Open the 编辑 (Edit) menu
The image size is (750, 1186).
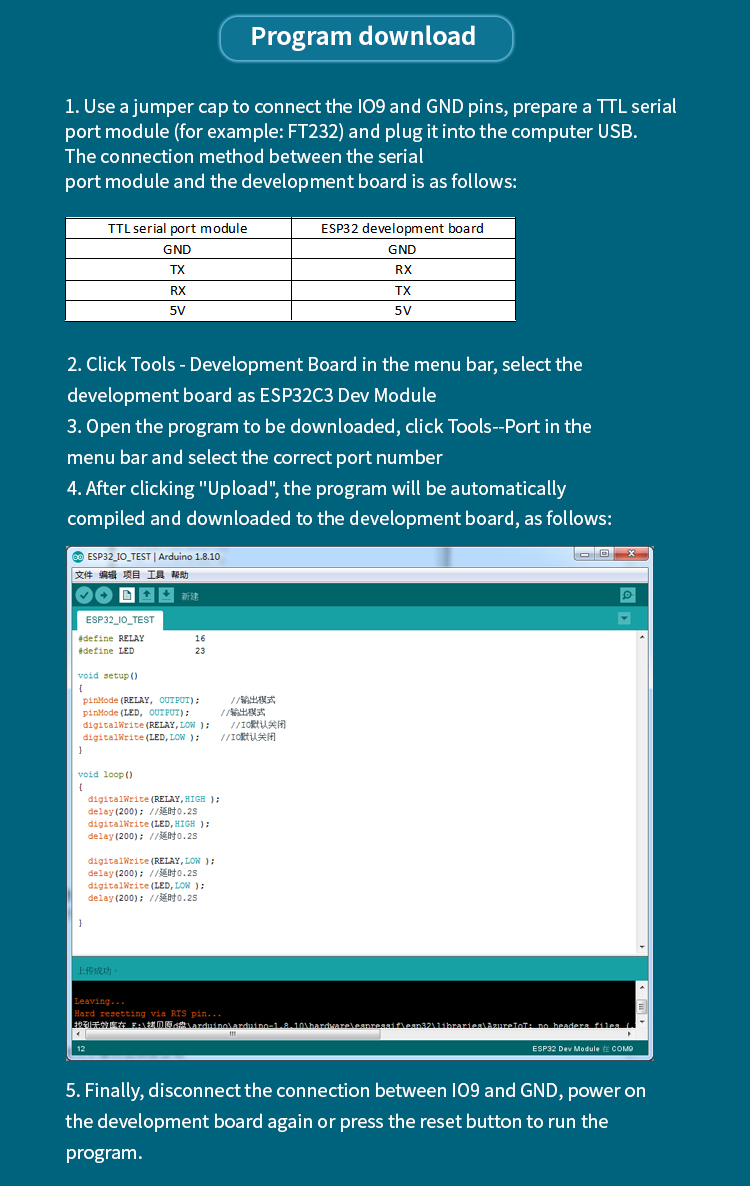(108, 575)
